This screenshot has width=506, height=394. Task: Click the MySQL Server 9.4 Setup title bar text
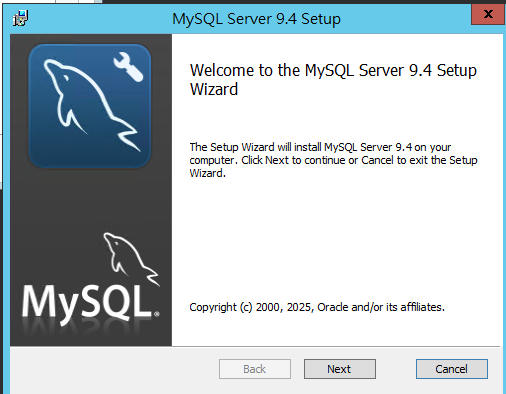256,19
